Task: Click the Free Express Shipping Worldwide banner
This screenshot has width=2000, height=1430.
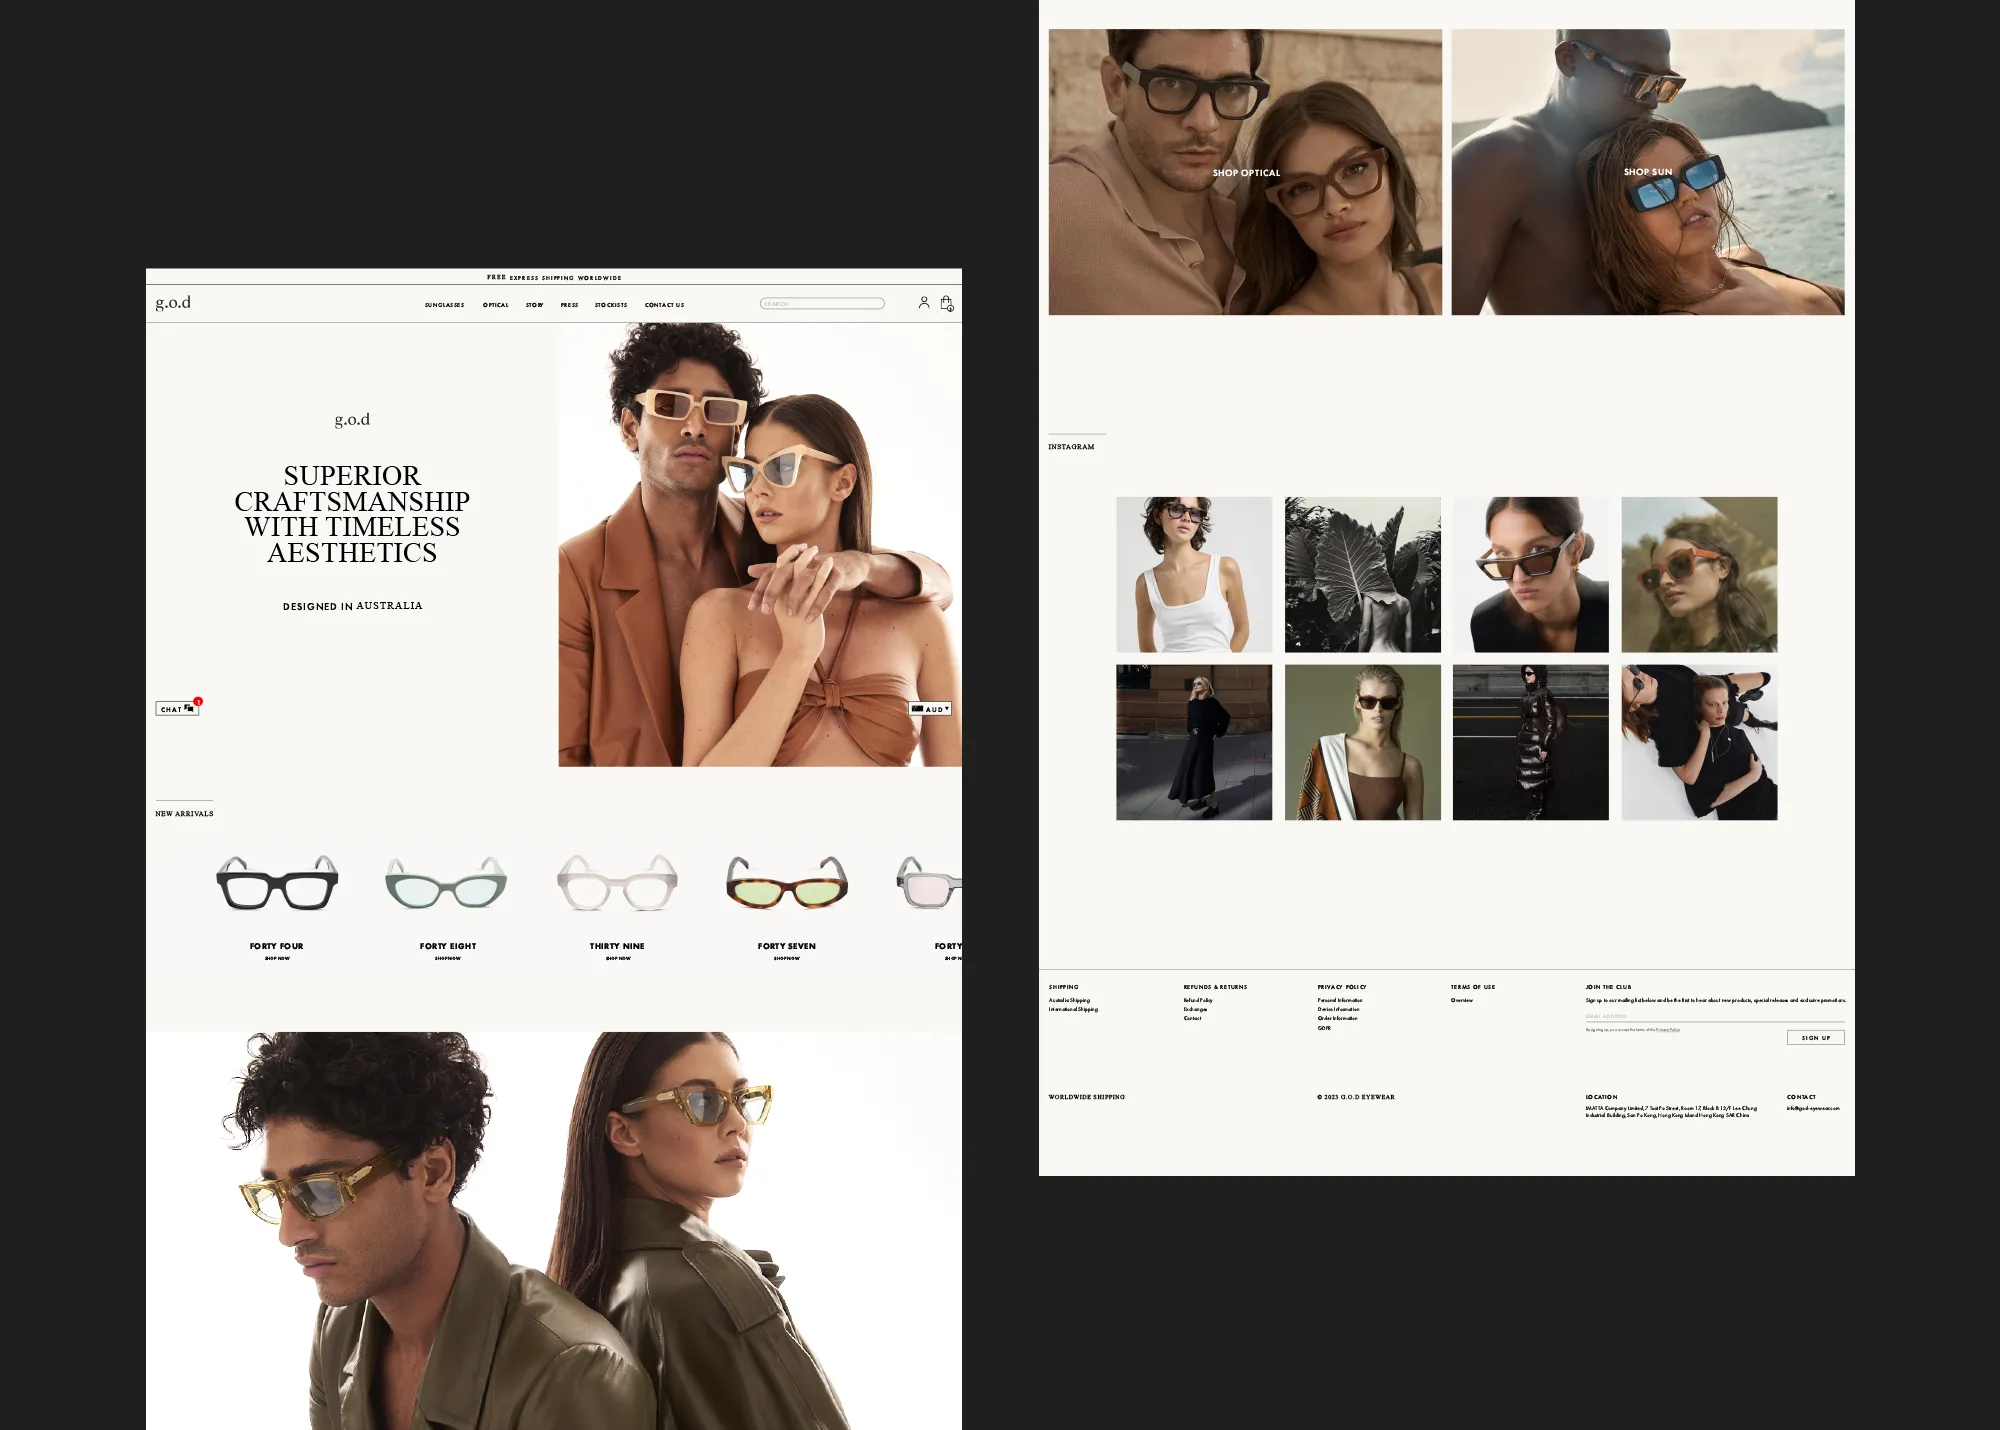Action: click(x=554, y=277)
